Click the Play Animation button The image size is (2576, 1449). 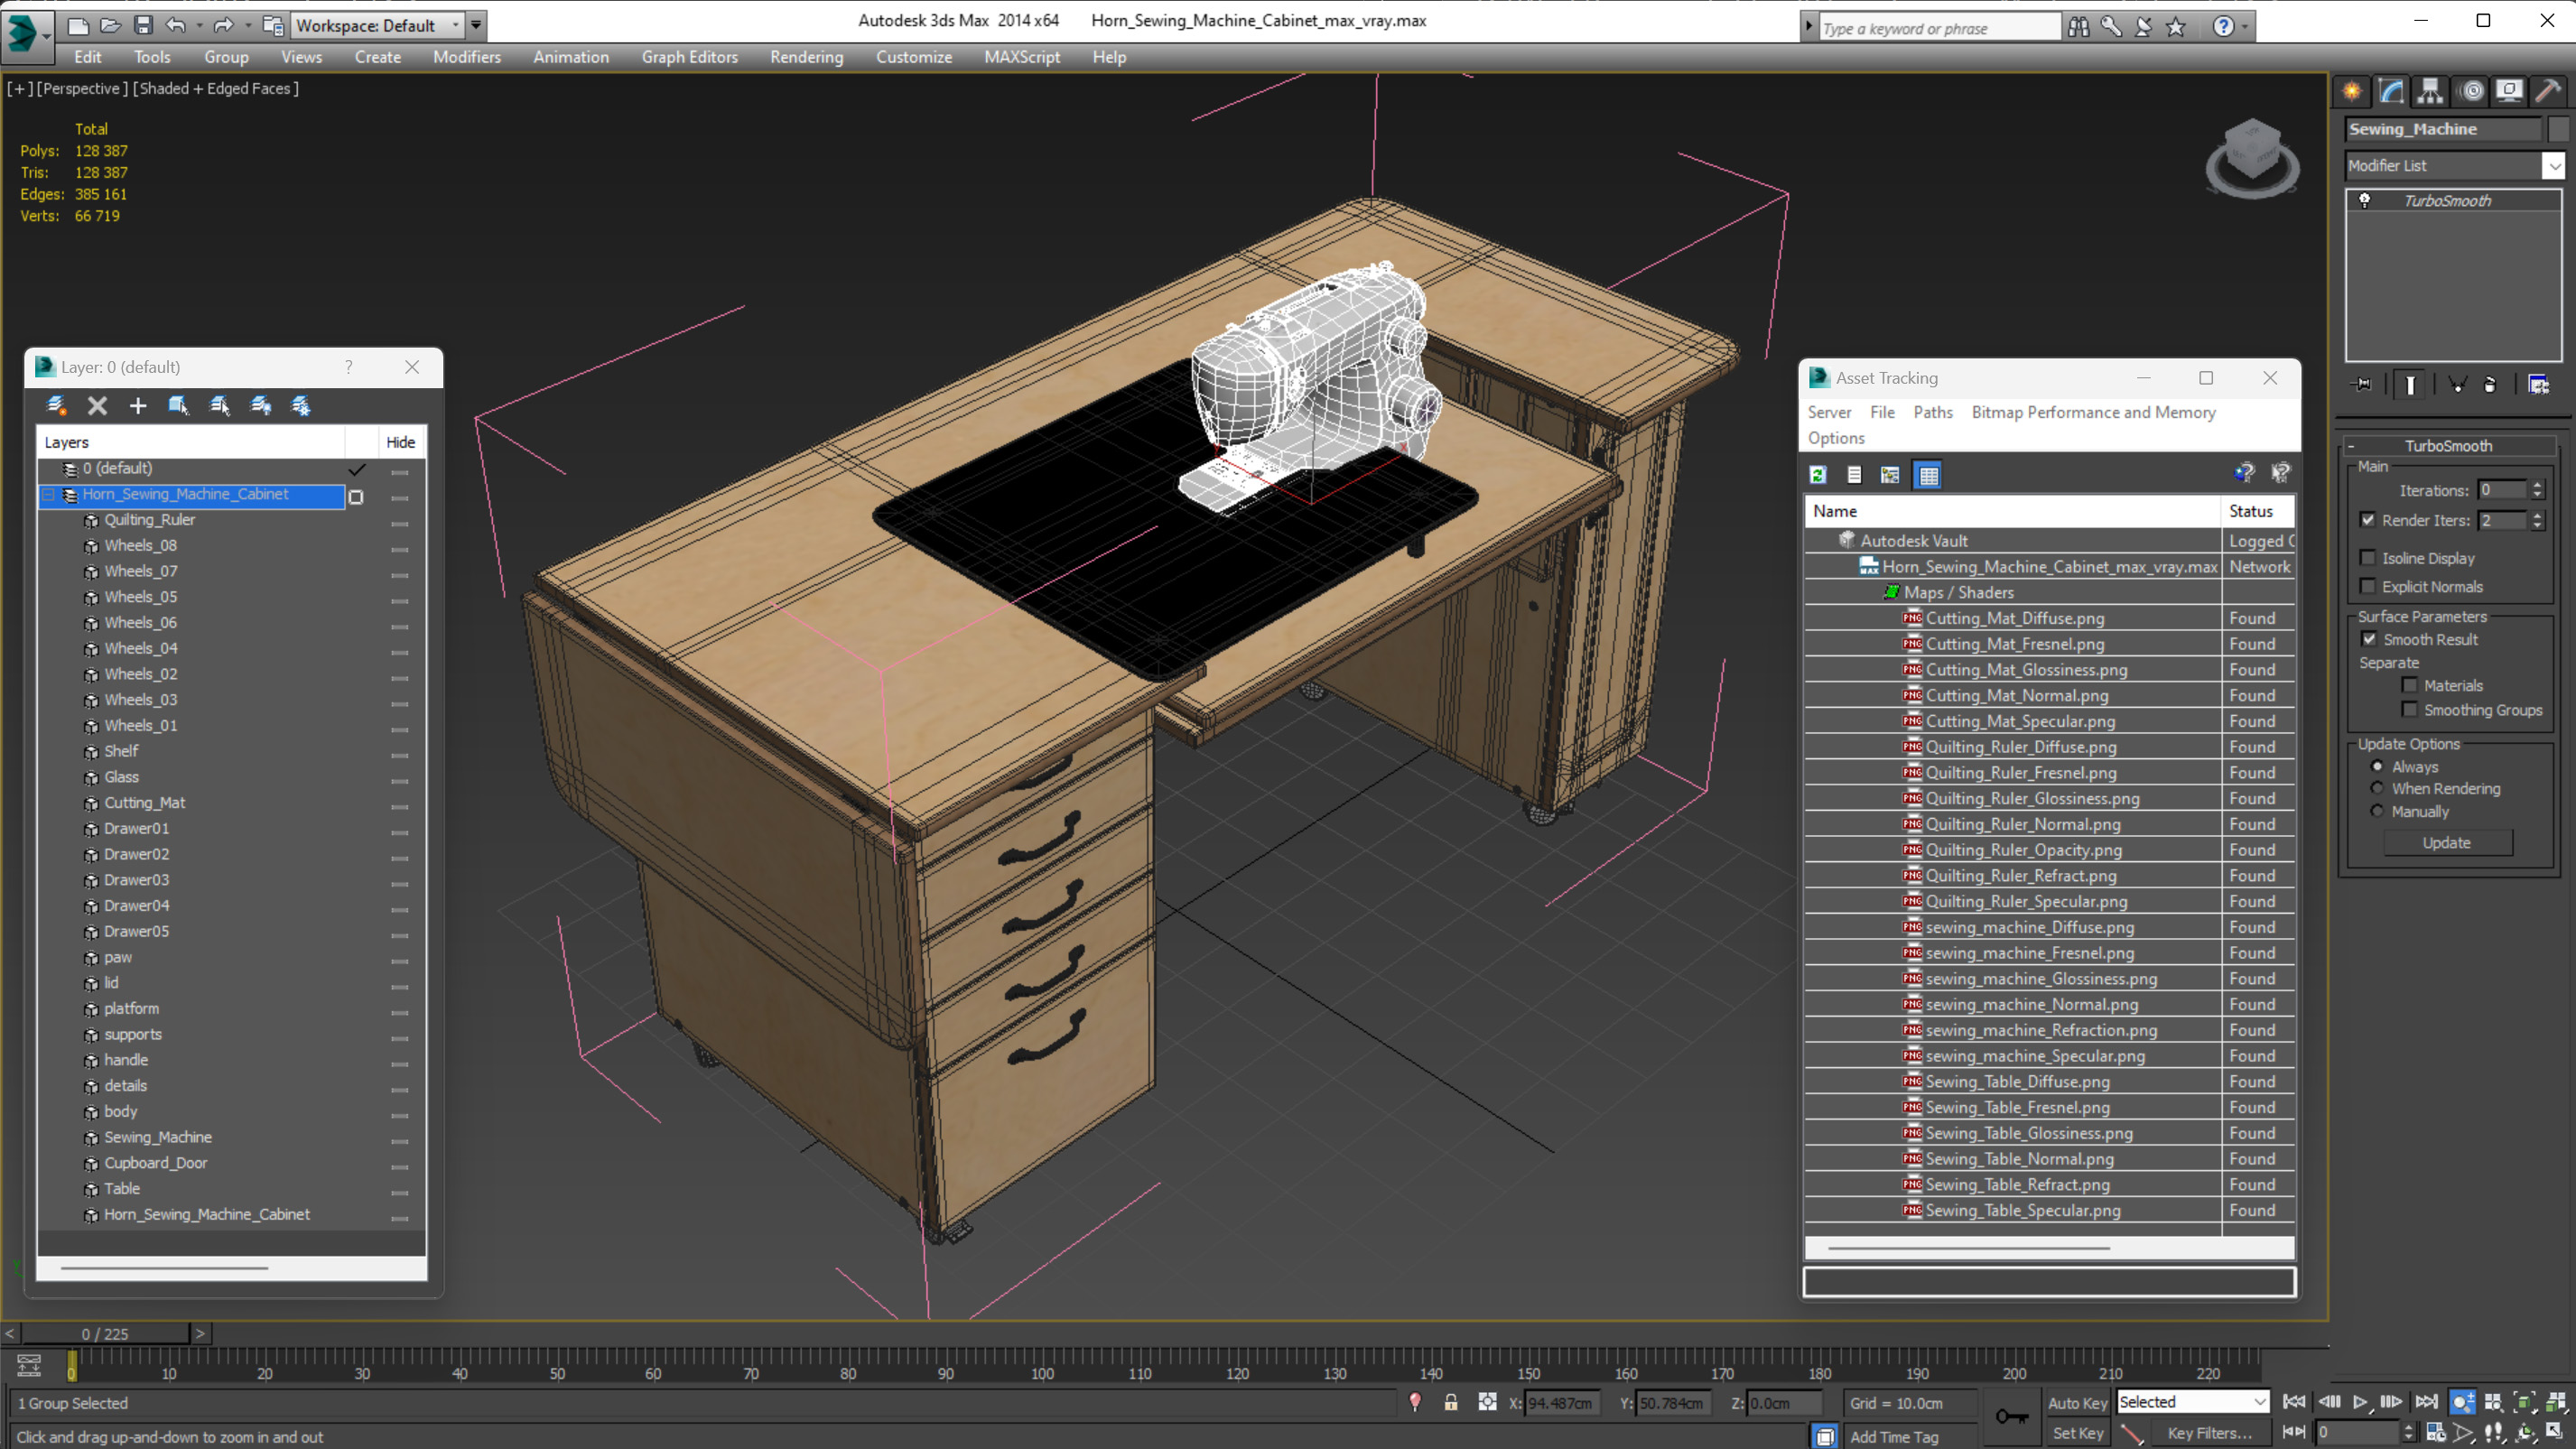(x=2360, y=1402)
